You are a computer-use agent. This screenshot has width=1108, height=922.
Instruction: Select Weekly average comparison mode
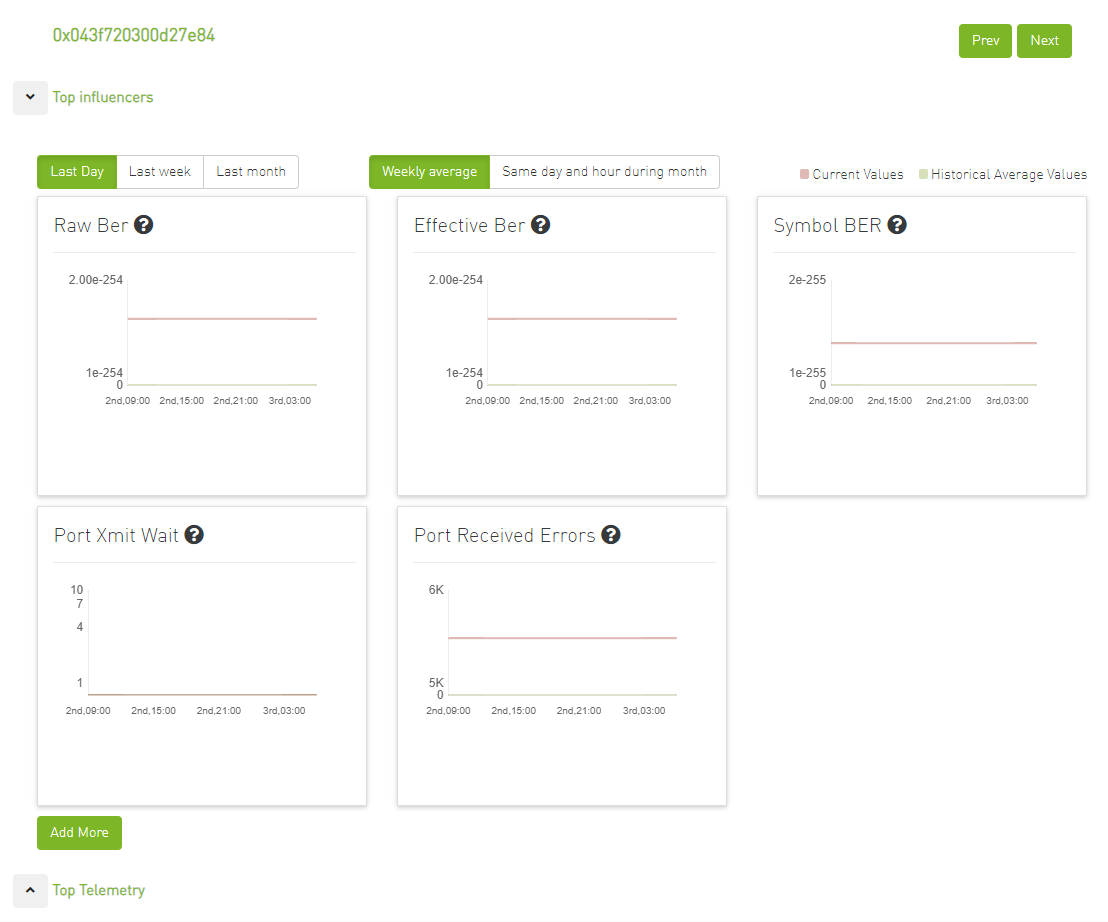tap(429, 172)
